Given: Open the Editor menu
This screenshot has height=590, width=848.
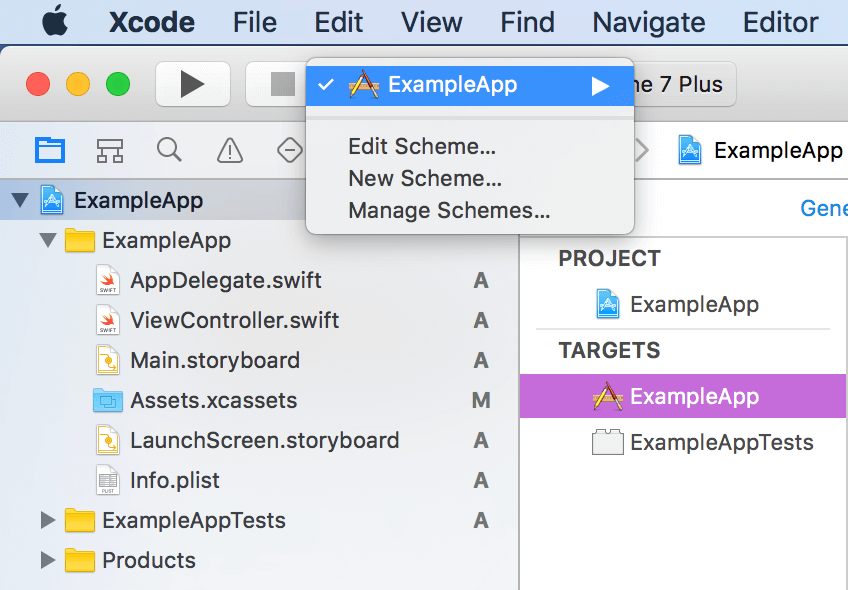Looking at the screenshot, I should [x=780, y=23].
